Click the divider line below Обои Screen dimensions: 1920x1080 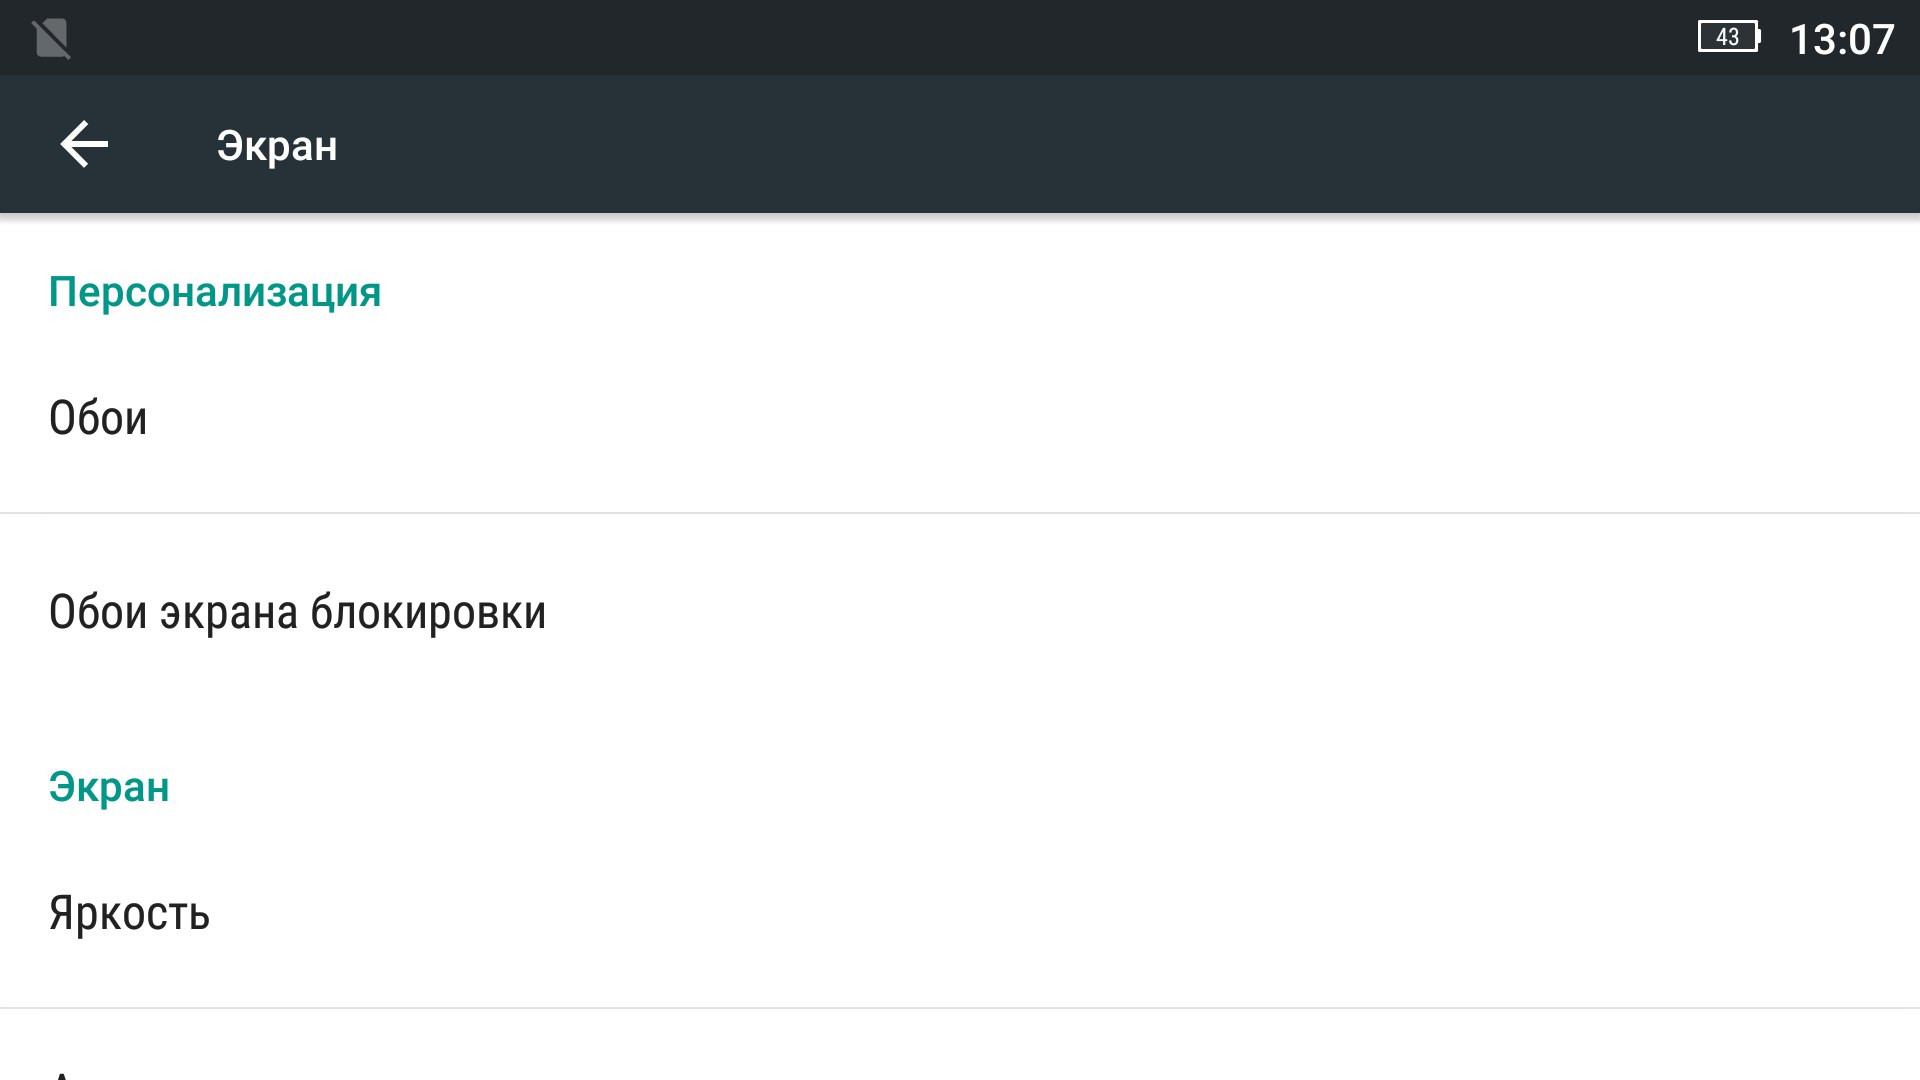tap(960, 513)
